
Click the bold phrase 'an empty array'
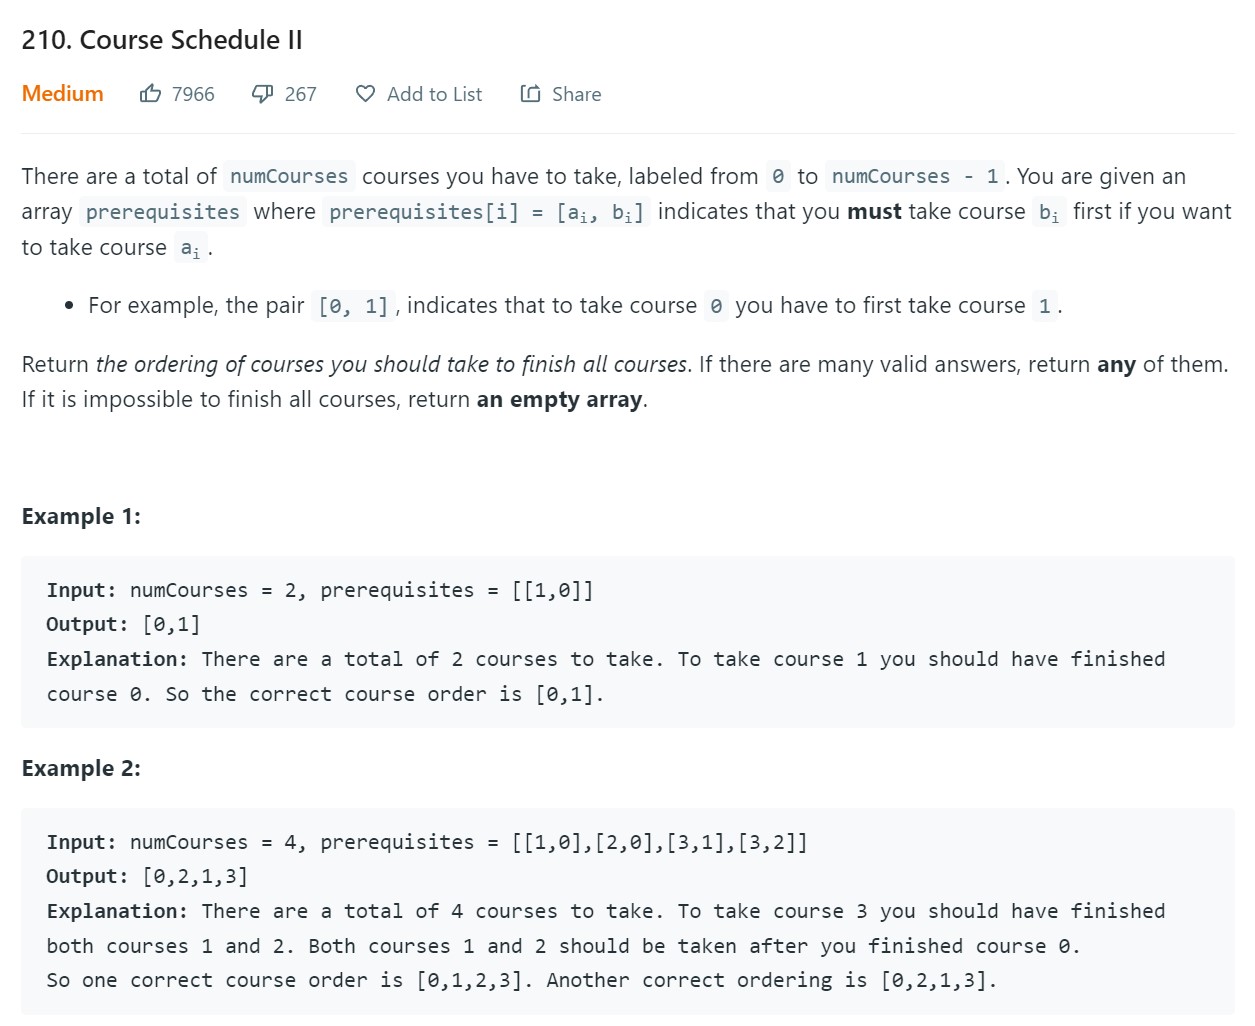[x=559, y=400]
